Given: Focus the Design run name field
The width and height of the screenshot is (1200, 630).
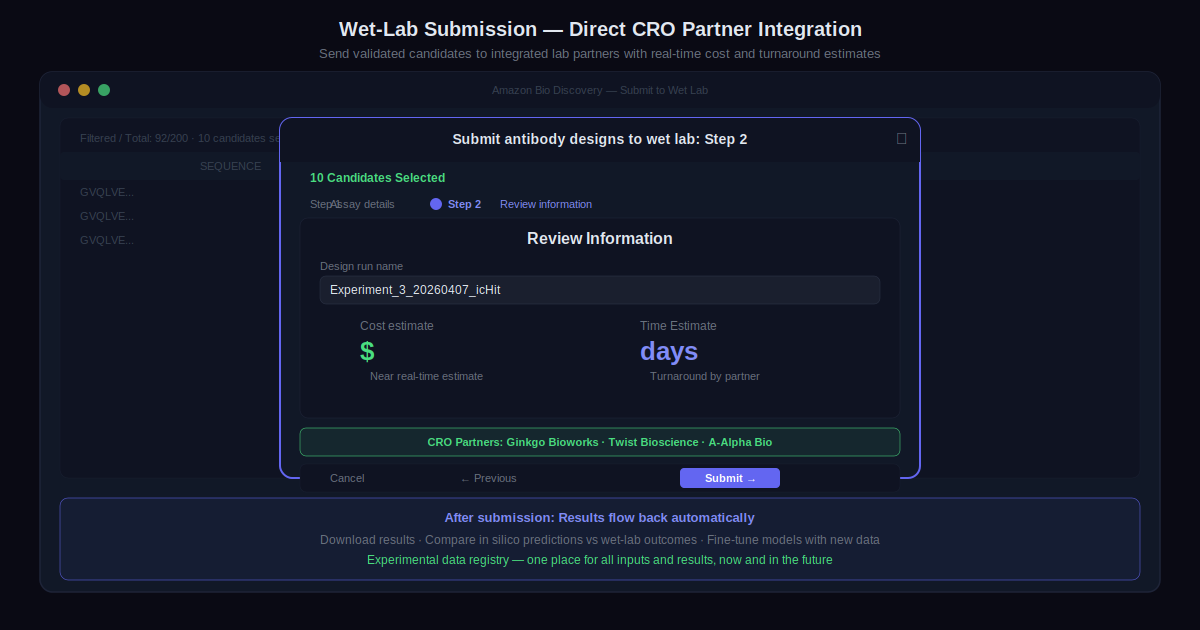Looking at the screenshot, I should click(x=600, y=290).
